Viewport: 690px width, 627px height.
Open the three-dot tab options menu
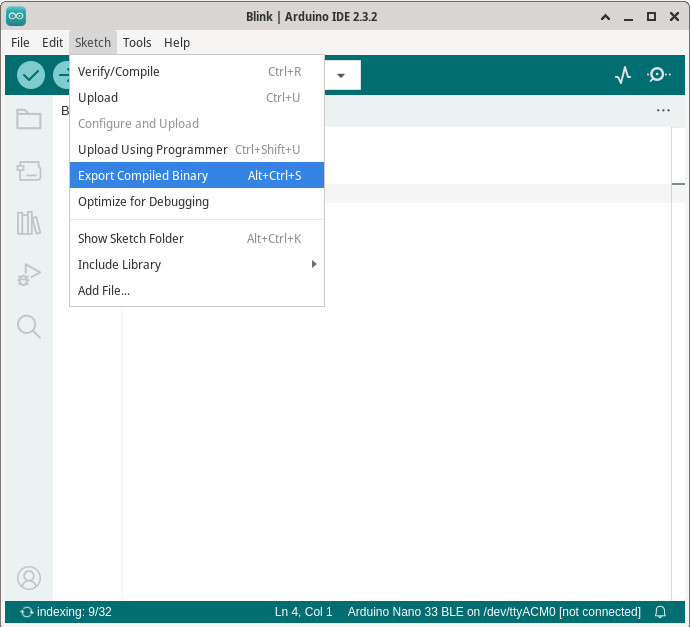coord(663,110)
